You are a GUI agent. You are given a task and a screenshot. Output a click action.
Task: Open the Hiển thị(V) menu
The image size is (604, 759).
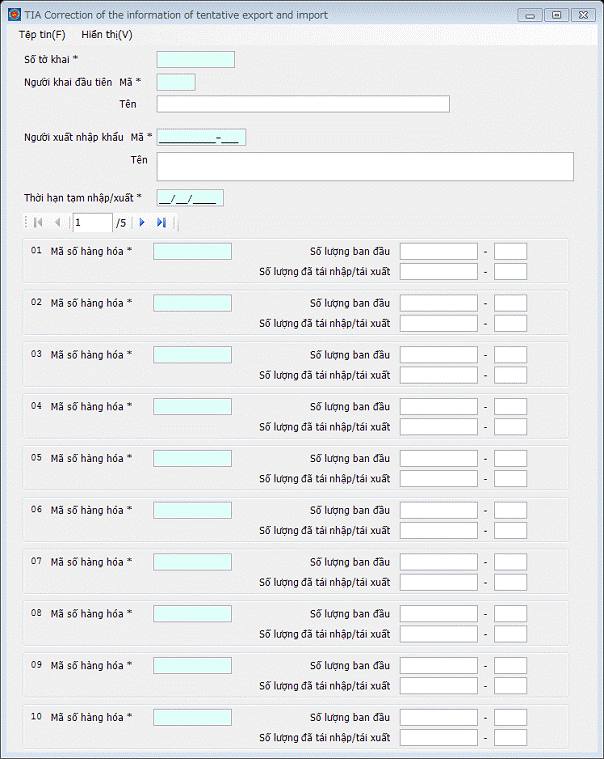(107, 35)
